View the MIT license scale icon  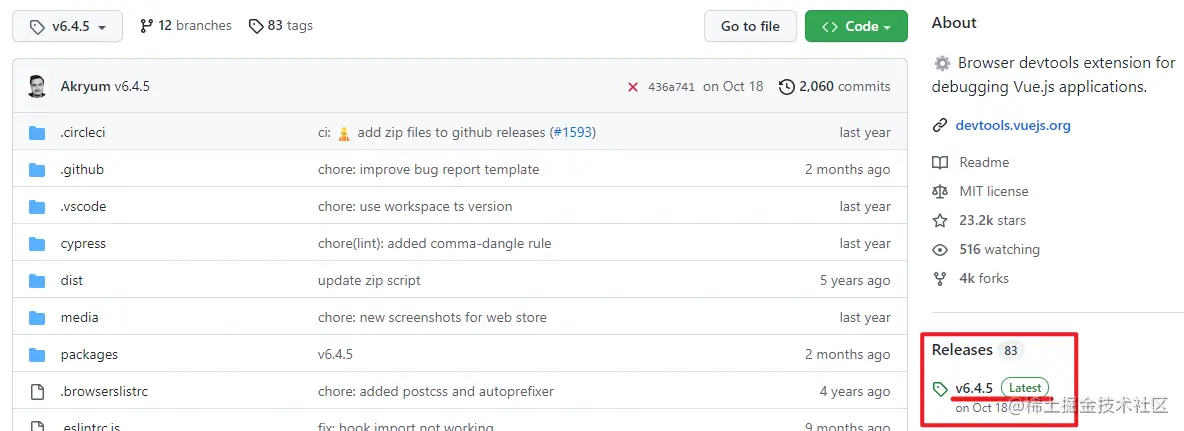tap(940, 192)
